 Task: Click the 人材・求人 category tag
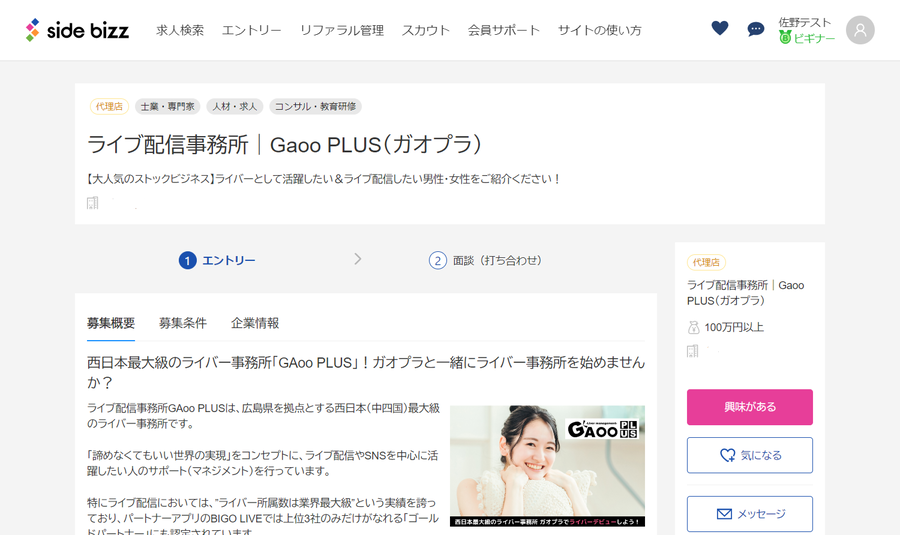(235, 106)
